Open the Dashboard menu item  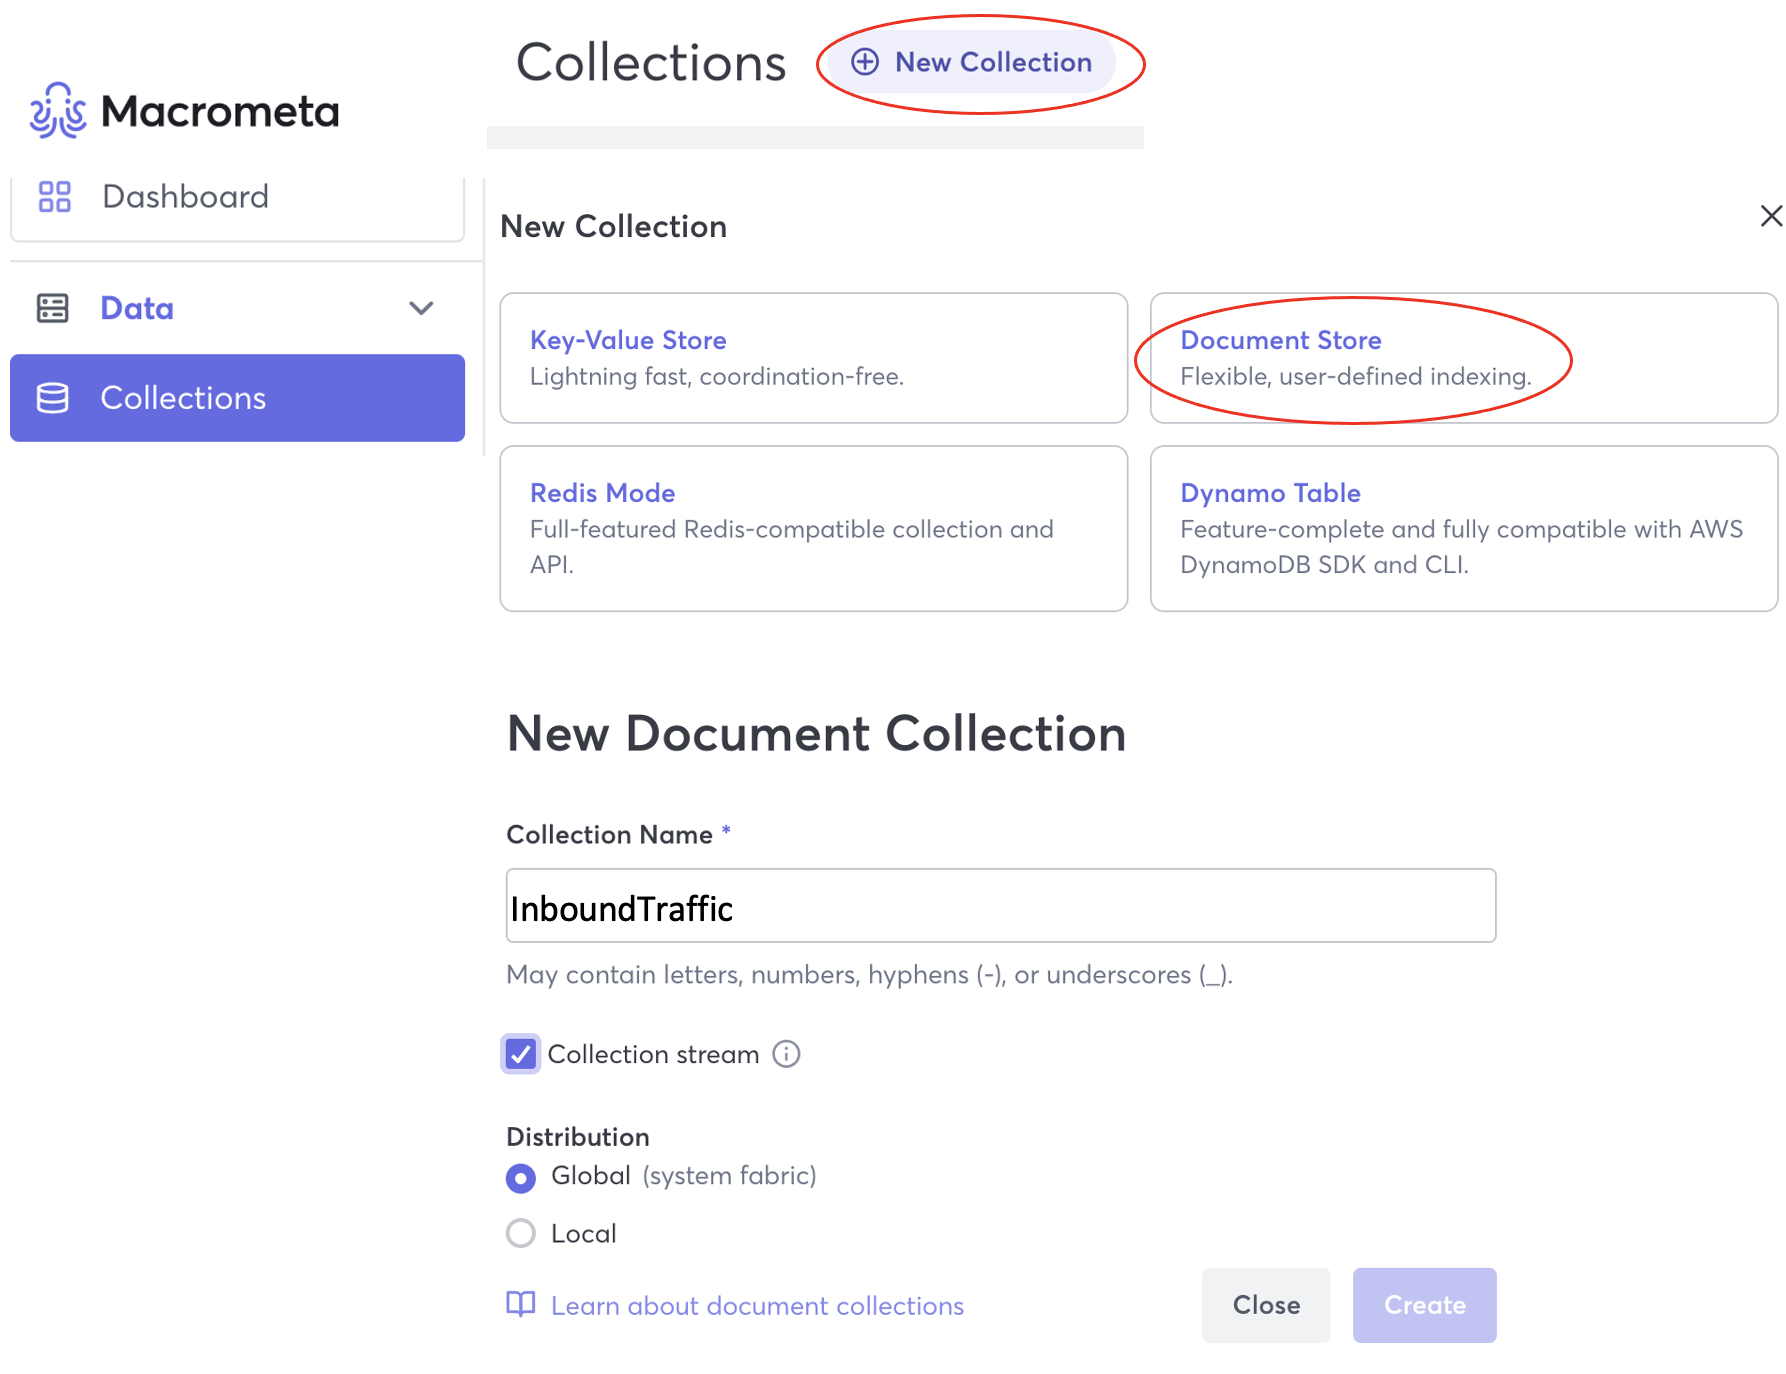237,198
